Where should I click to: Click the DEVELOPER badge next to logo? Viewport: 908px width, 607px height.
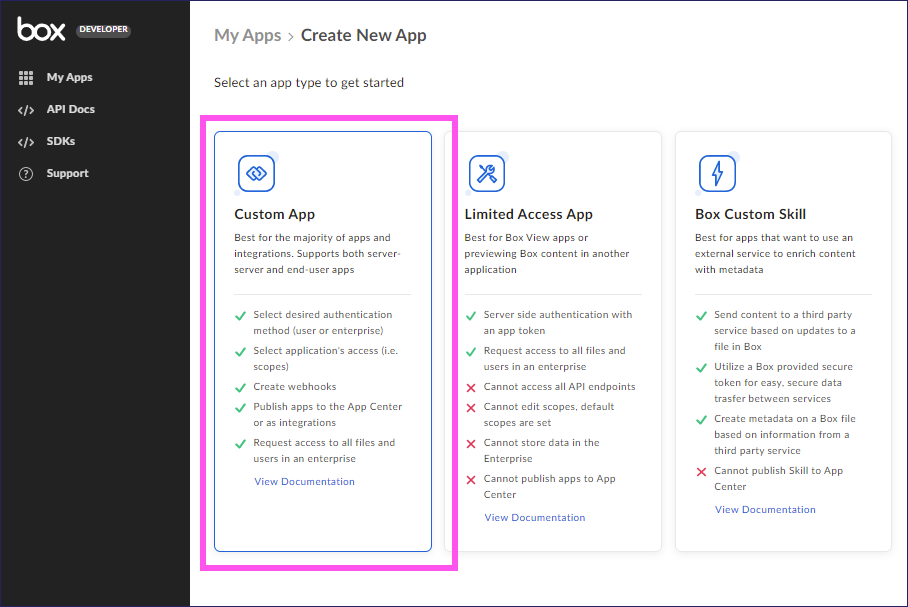[x=103, y=29]
